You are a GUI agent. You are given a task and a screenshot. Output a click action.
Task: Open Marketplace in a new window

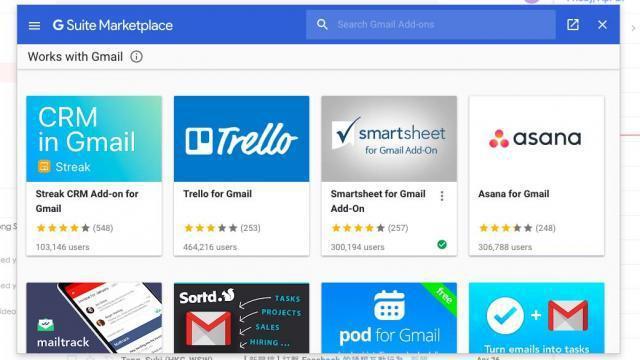[573, 24]
